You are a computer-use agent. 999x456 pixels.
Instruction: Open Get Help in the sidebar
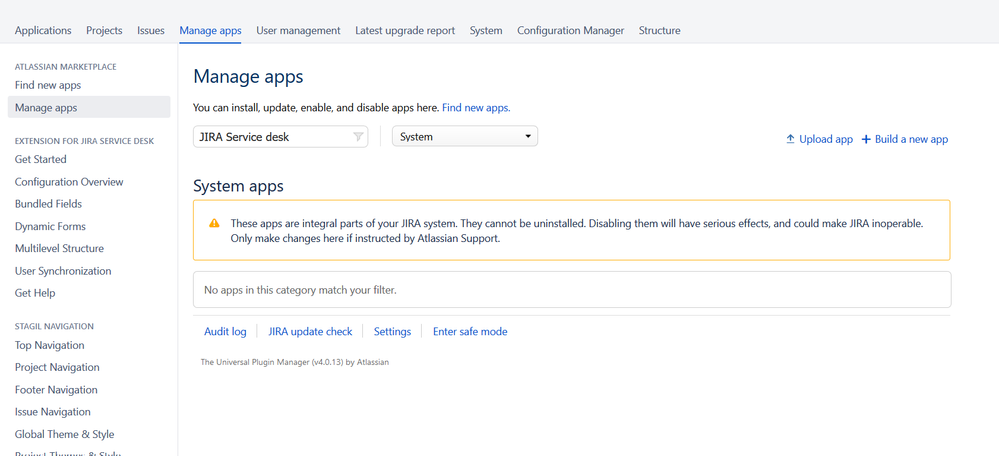[35, 293]
